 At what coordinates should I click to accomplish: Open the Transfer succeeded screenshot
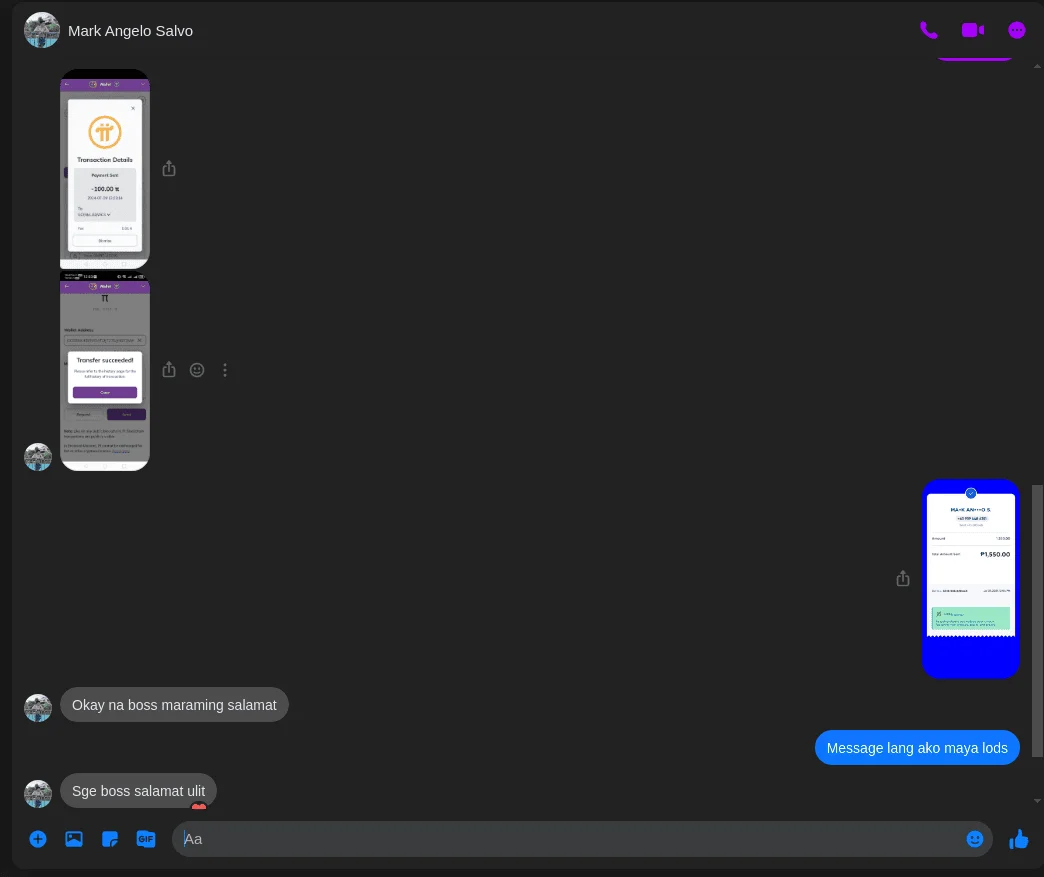tap(105, 370)
